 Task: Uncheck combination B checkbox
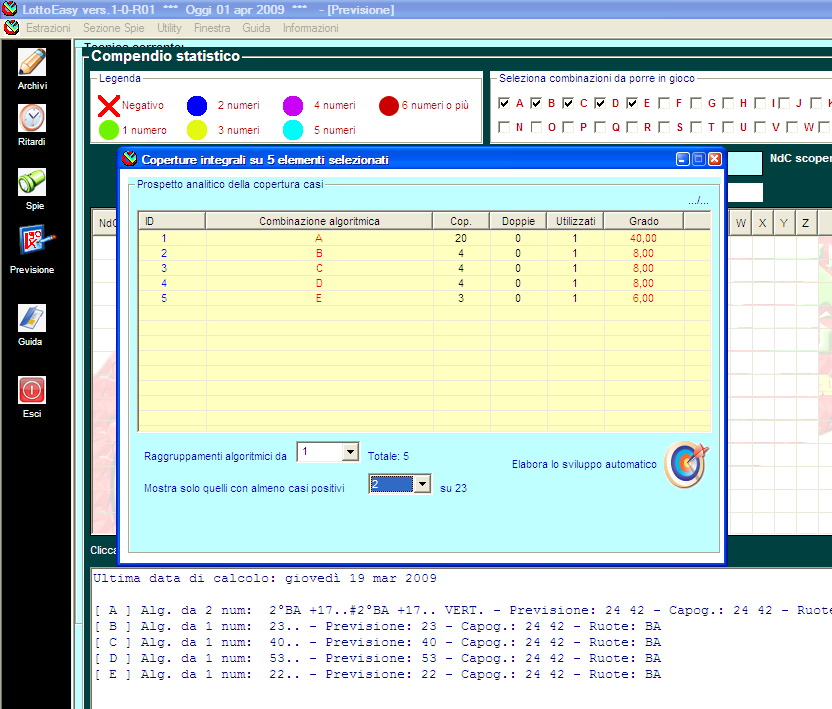[536, 103]
